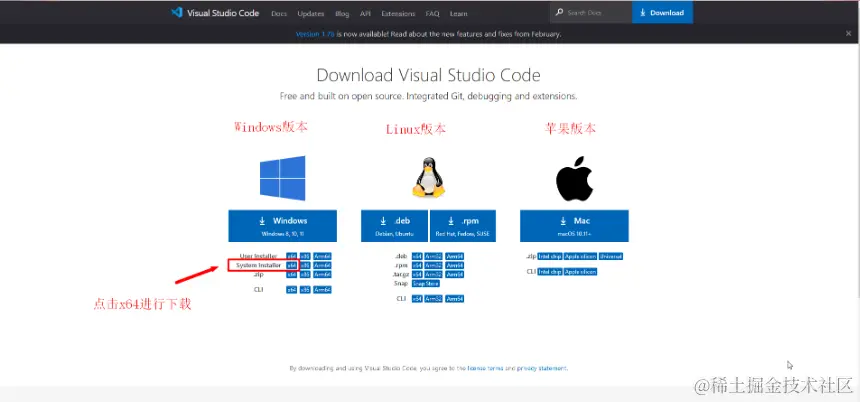Download System Installer Arm64

[x=322, y=265]
